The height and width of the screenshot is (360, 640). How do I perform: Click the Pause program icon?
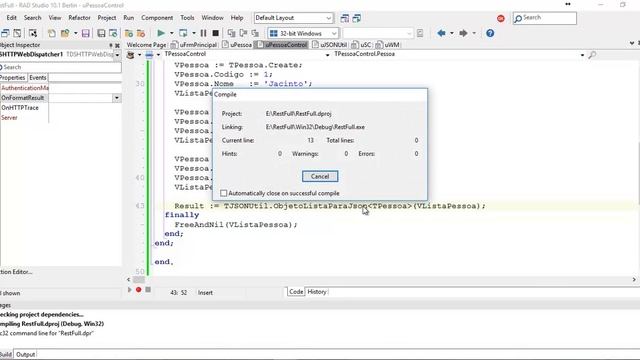(203, 33)
